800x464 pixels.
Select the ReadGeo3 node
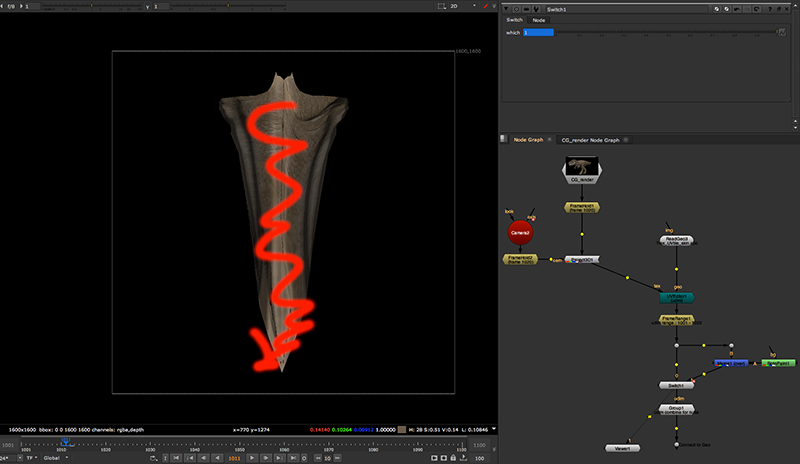[x=679, y=241]
